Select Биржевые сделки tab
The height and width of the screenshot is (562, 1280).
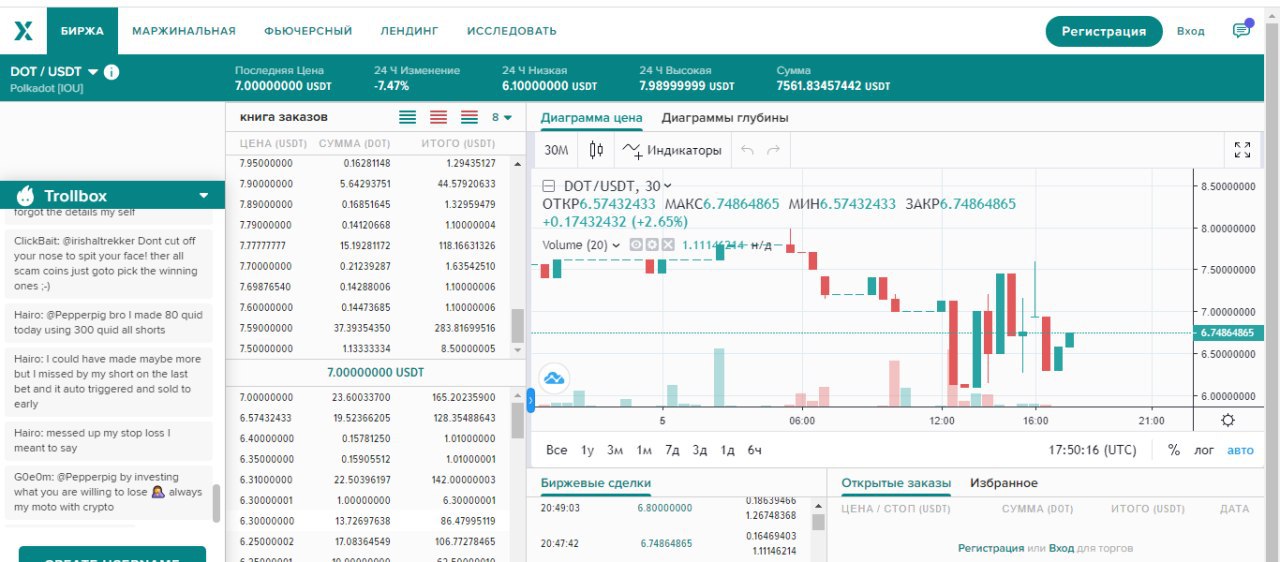(596, 483)
